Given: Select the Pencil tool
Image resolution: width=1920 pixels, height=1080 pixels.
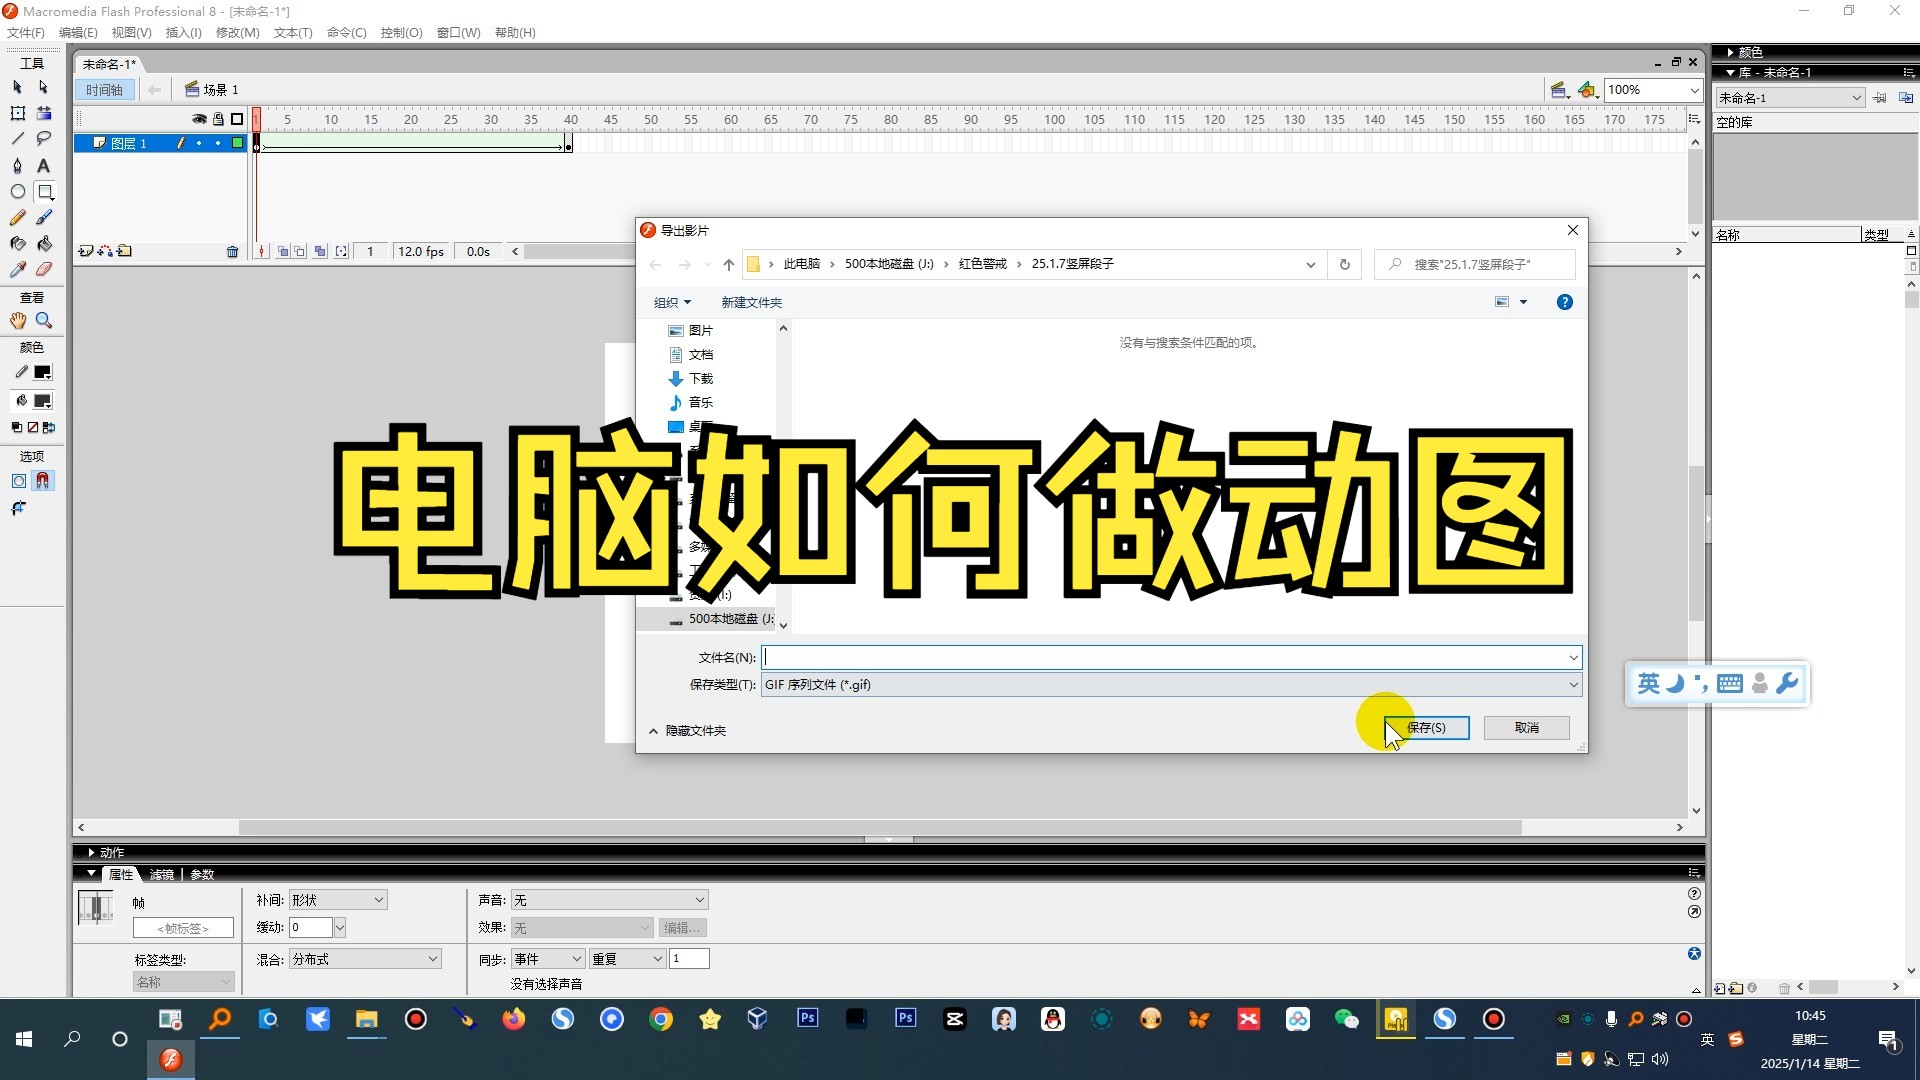Looking at the screenshot, I should (x=17, y=217).
